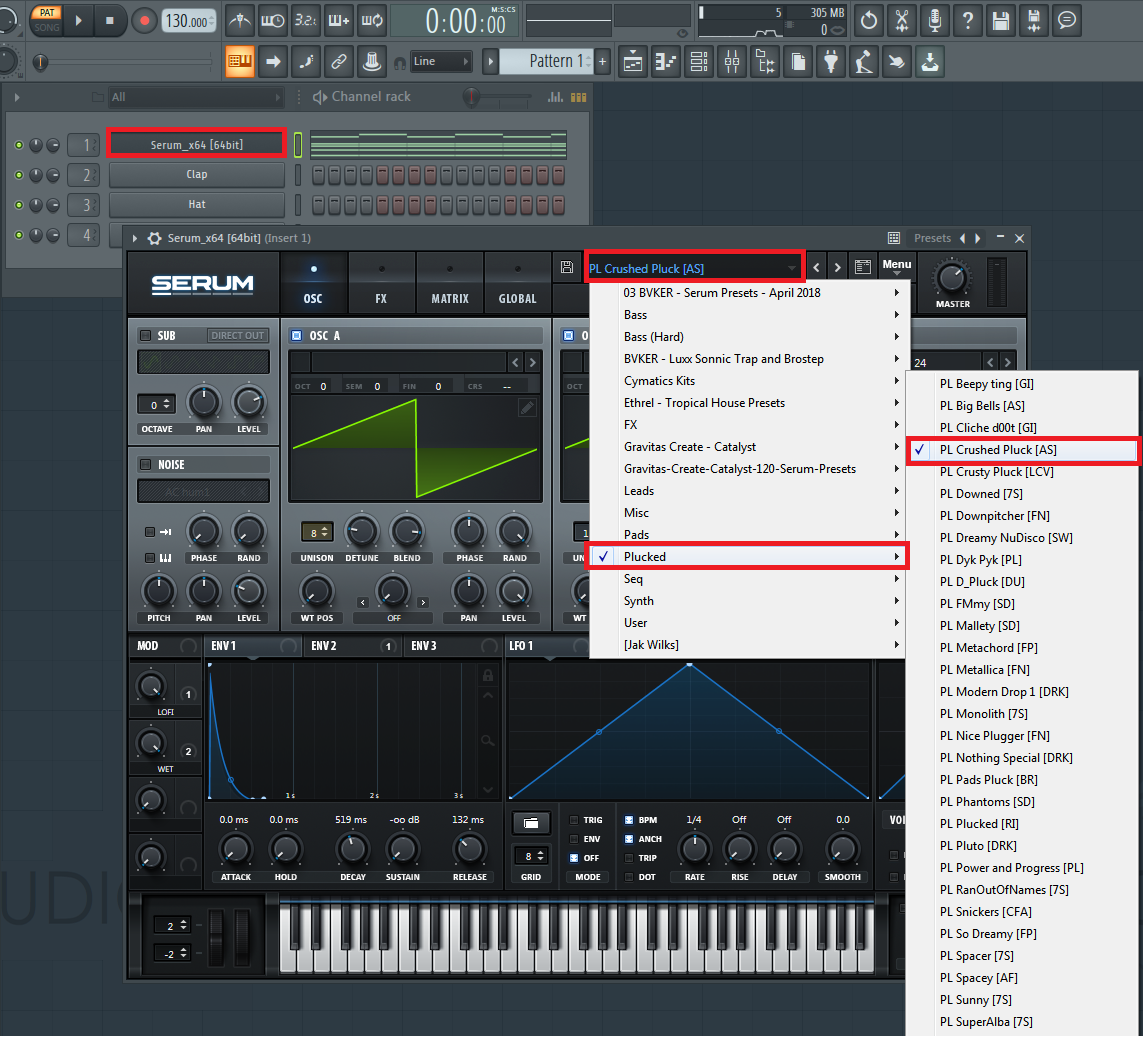1143x1039 pixels.
Task: Open Serum Menu dropdown
Action: coord(897,266)
